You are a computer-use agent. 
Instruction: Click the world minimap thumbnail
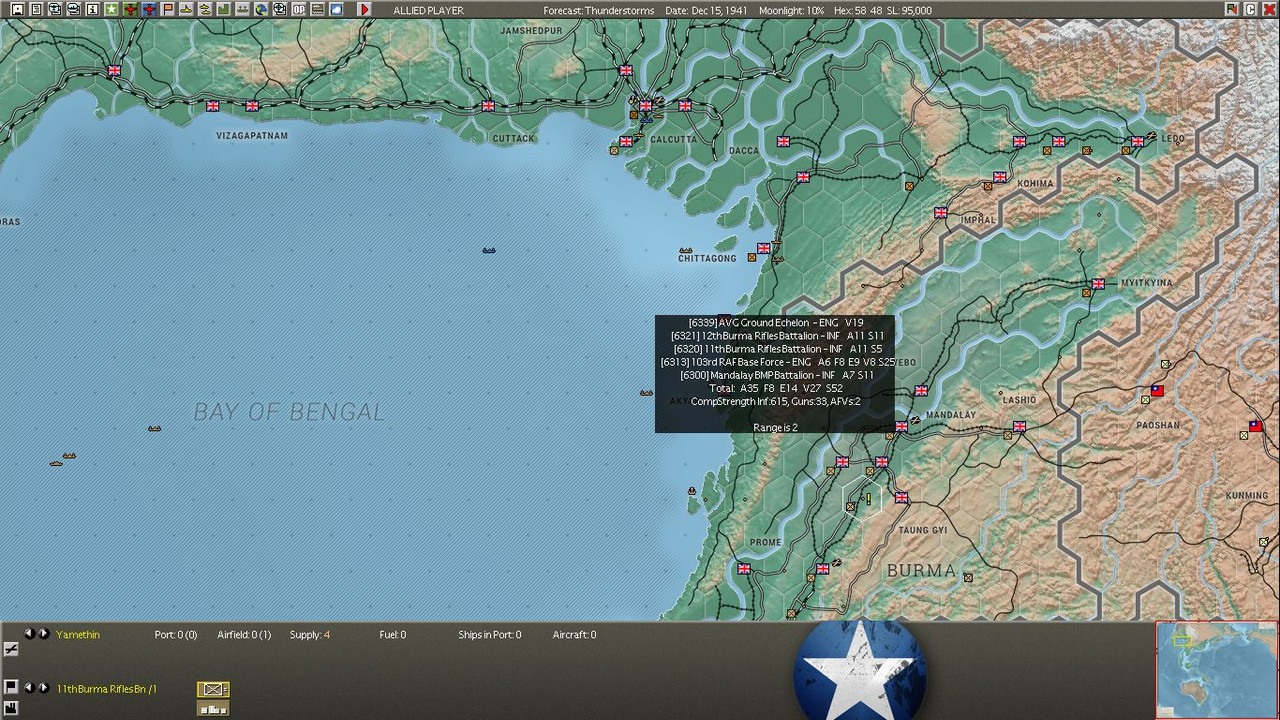tap(1216, 670)
